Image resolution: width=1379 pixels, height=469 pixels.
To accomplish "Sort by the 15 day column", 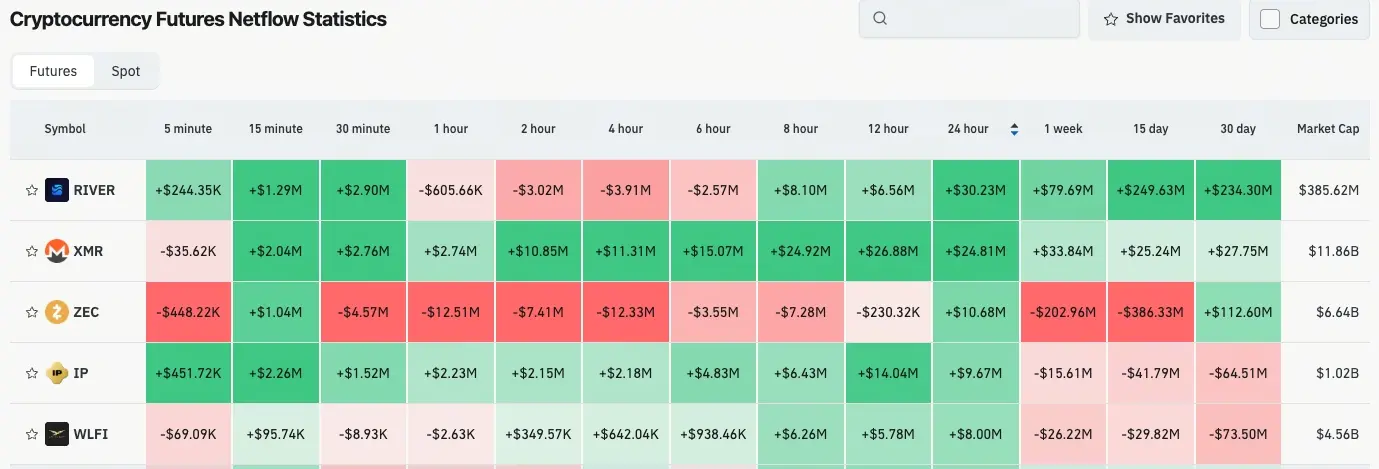I will click(x=1151, y=129).
